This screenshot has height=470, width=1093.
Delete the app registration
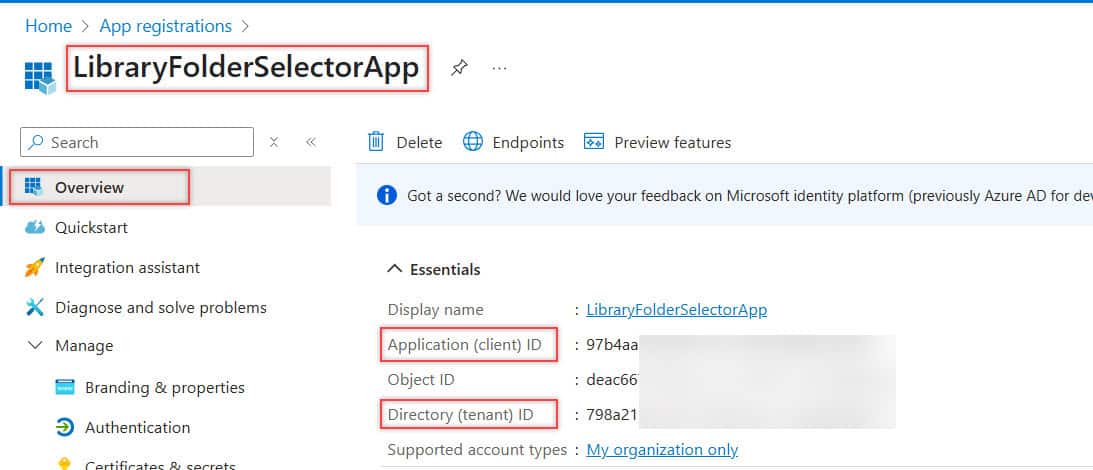(405, 142)
